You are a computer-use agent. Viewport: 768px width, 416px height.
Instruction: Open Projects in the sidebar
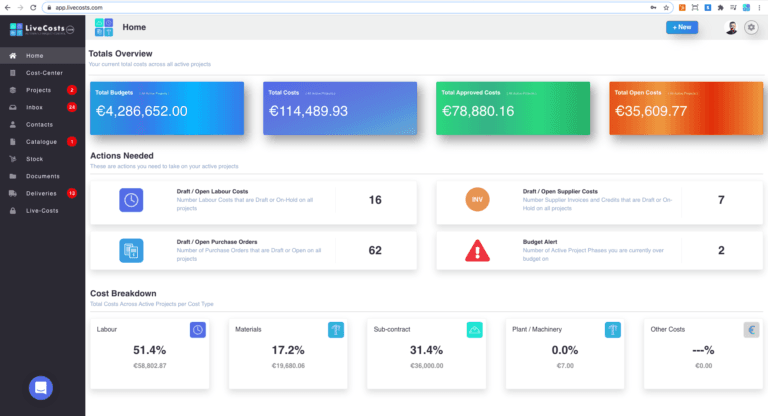38,90
